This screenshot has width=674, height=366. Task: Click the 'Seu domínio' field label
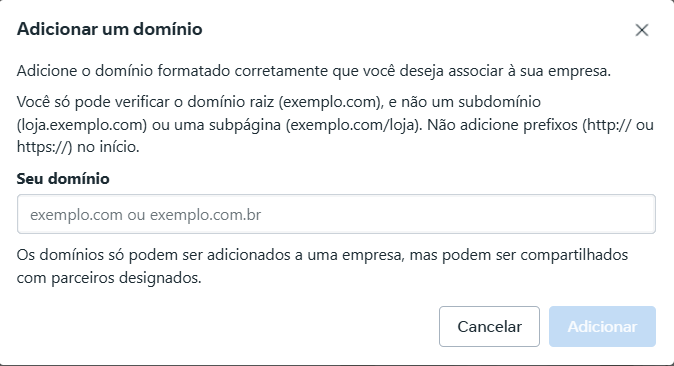coord(63,178)
